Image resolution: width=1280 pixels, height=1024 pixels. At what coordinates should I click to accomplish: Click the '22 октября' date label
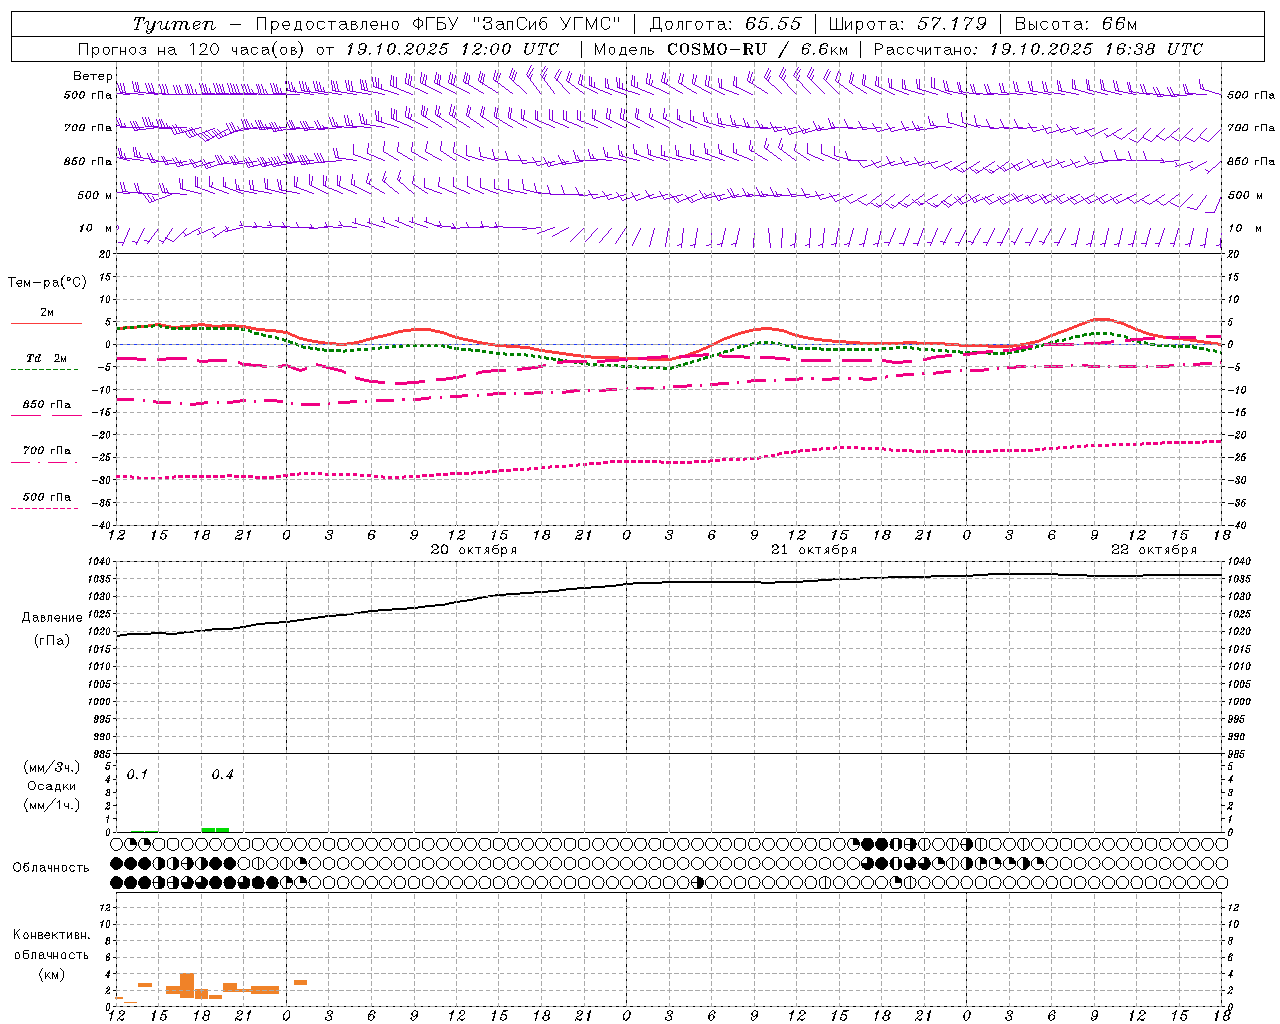pos(1154,549)
